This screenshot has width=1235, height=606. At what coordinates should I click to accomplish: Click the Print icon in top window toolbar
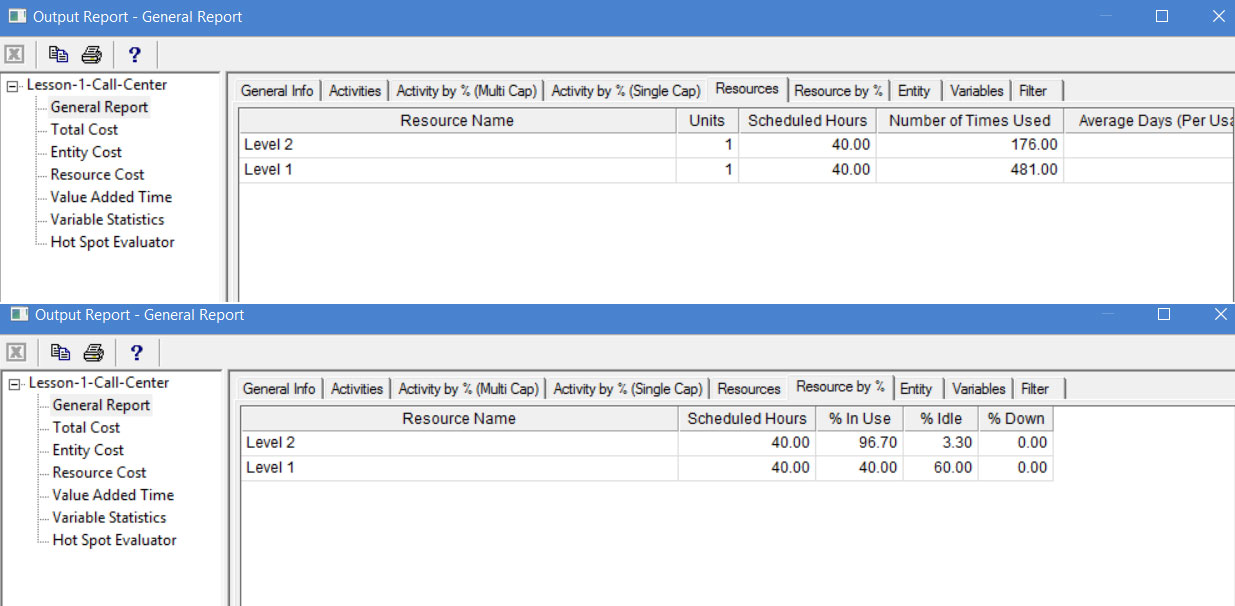click(91, 54)
